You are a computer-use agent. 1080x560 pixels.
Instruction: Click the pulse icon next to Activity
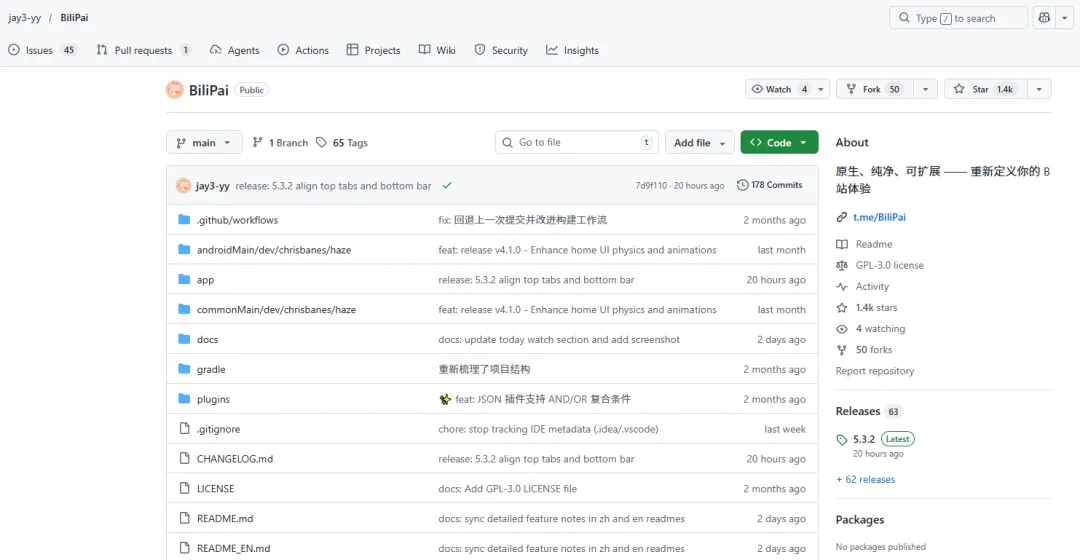click(842, 287)
